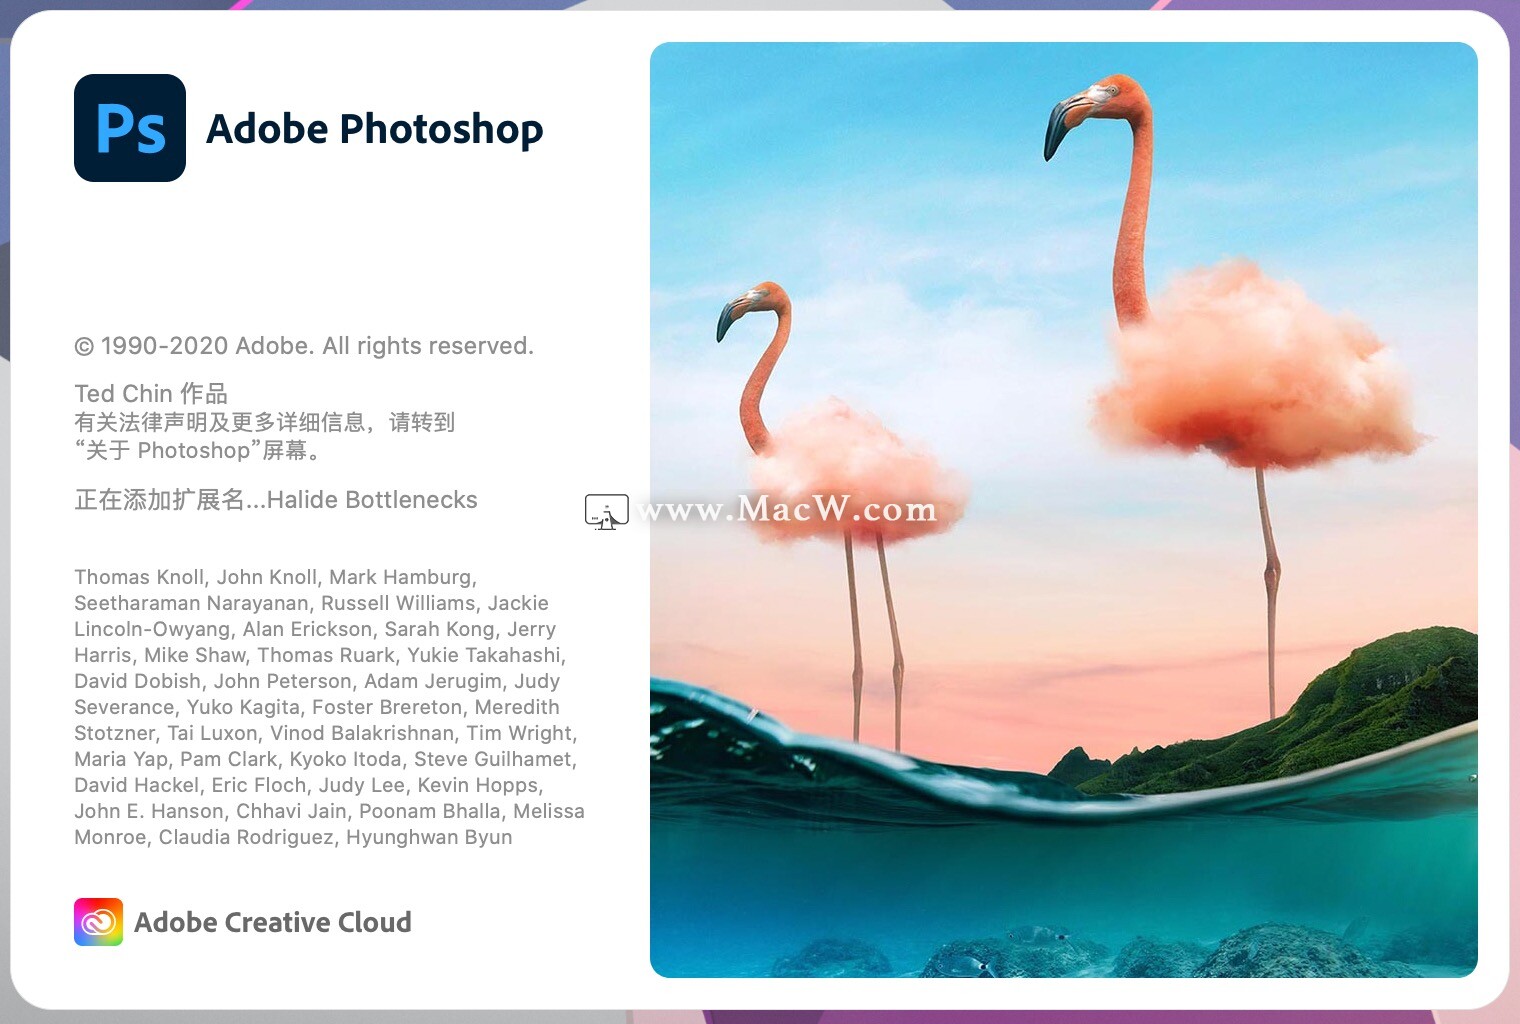This screenshot has width=1520, height=1024.
Task: Click the "Thomas Knoll, John Knoll, Mark Hamburg," credits line
Action: pos(276,577)
